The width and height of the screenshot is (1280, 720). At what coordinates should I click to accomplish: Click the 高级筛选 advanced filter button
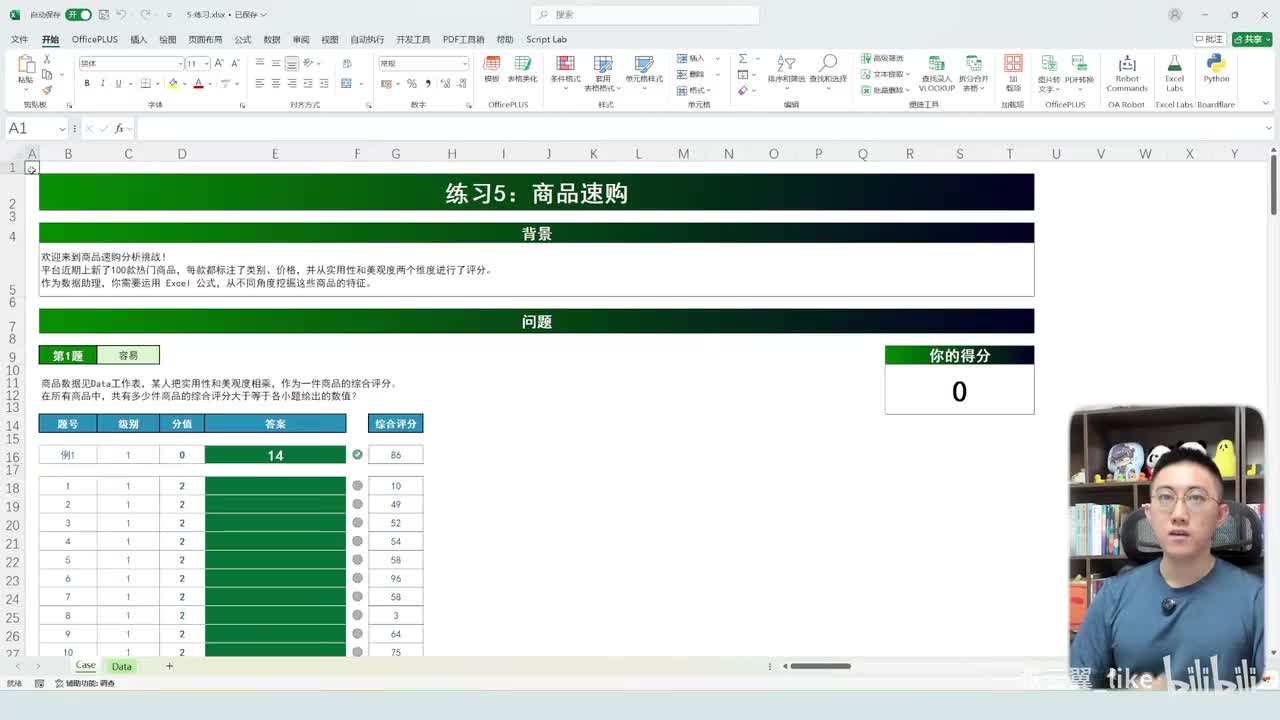882,58
